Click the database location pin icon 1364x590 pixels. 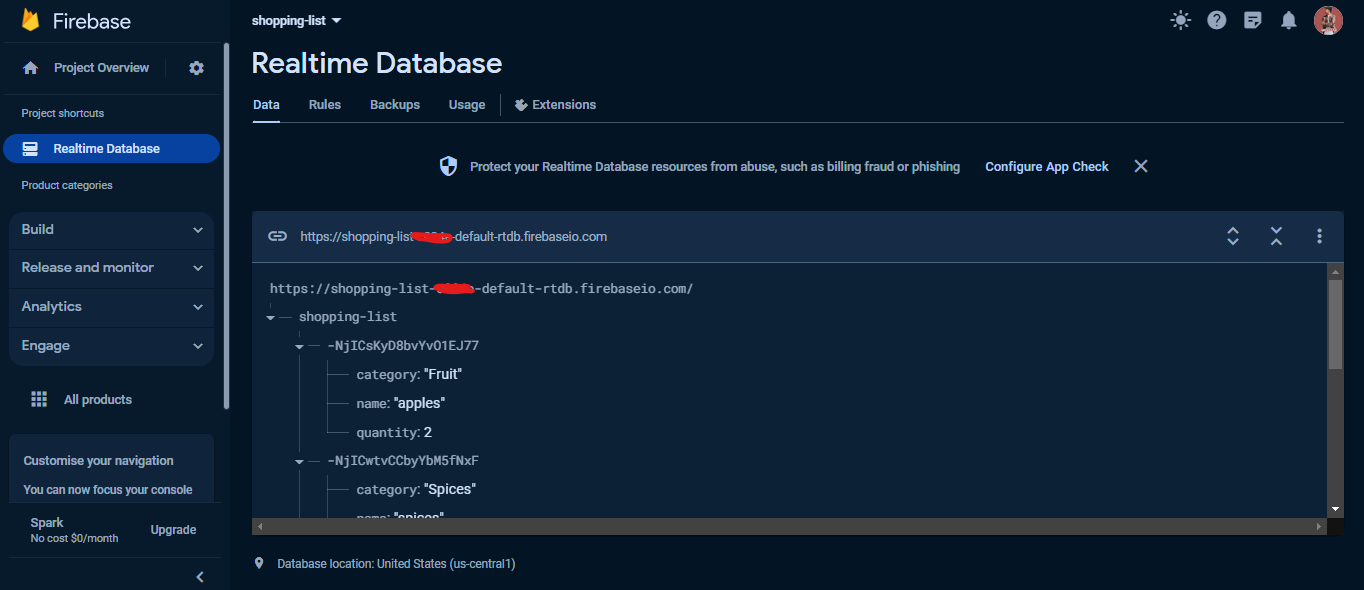(x=260, y=563)
